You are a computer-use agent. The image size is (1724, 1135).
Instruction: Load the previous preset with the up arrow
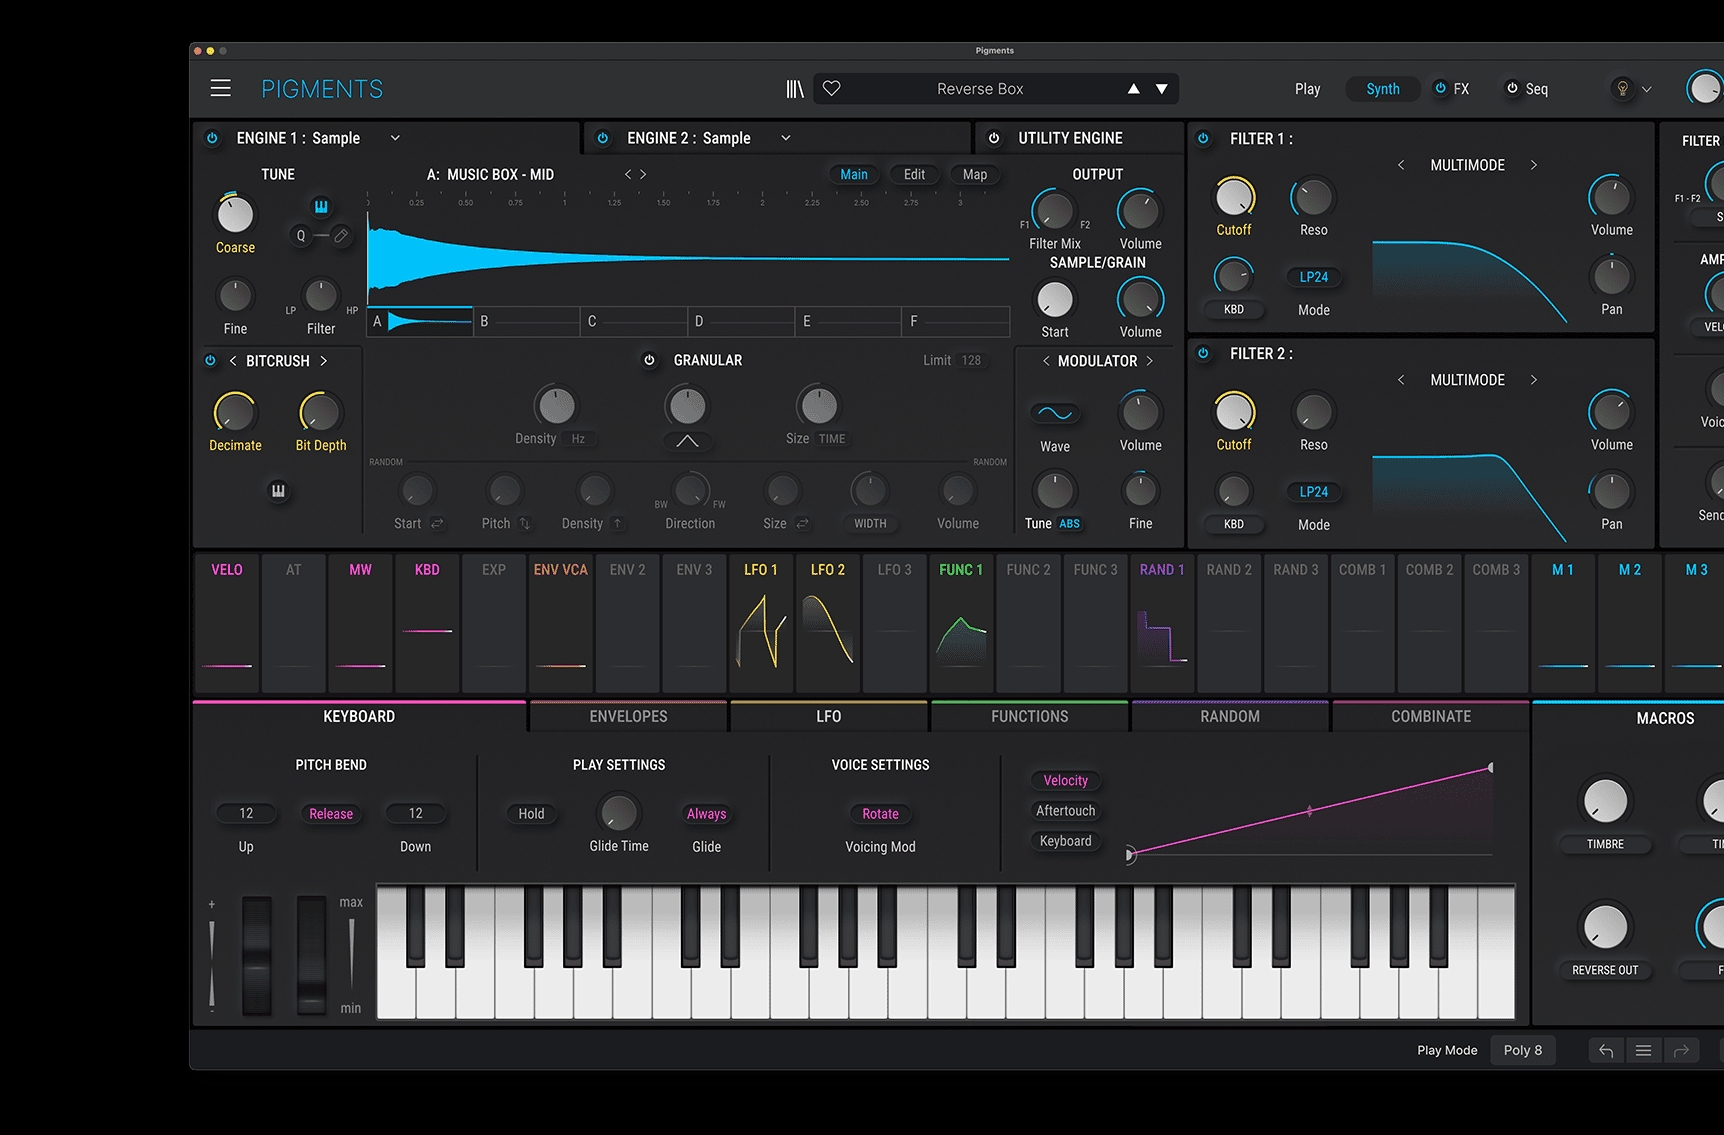pyautogui.click(x=1133, y=89)
